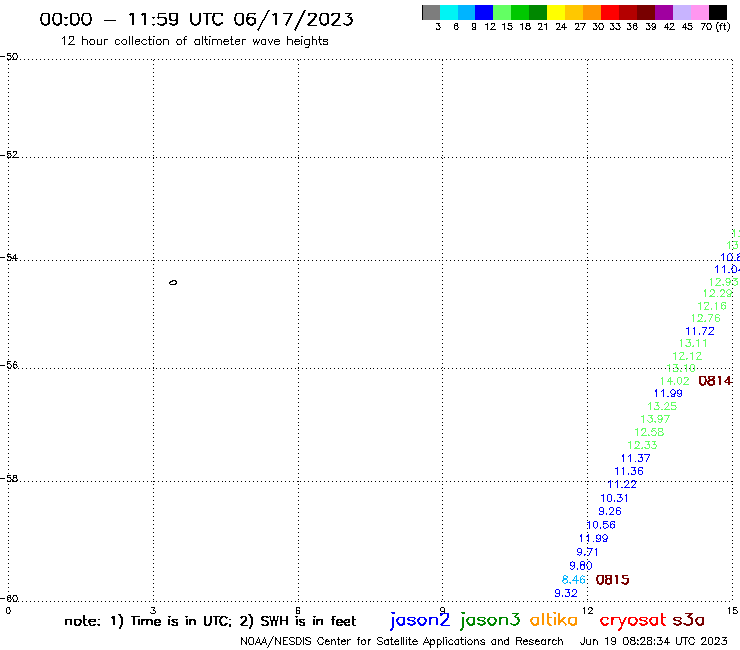740x650 pixels.
Task: Click the altika satellite legend label
Action: click(x=554, y=620)
